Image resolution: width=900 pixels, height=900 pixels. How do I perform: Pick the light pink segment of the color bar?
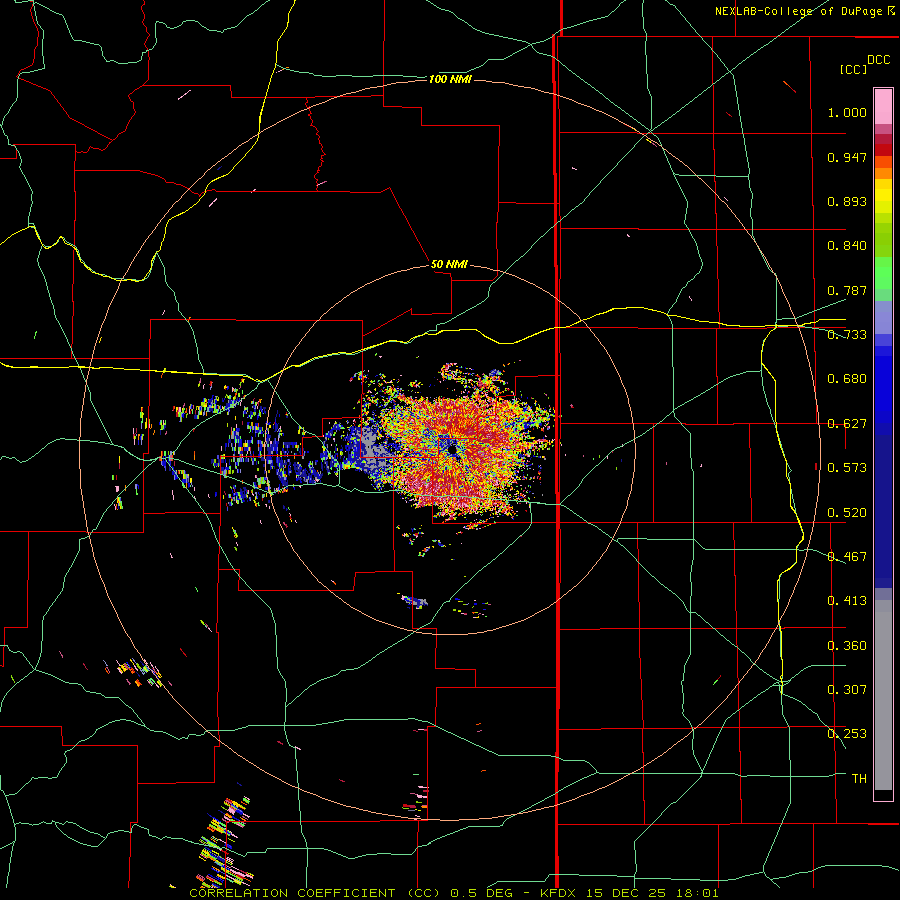pos(883,107)
